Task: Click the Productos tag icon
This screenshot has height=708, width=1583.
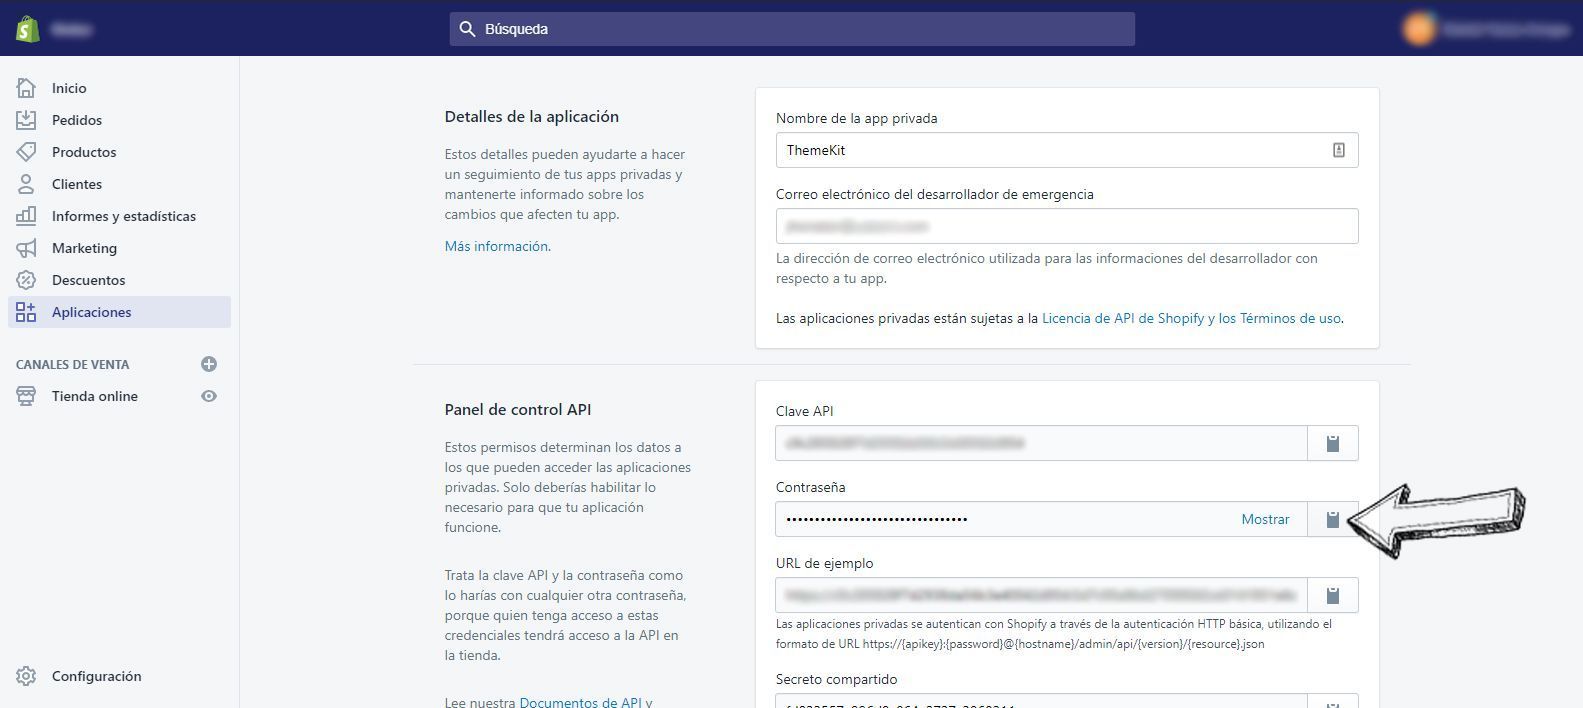Action: pos(26,152)
